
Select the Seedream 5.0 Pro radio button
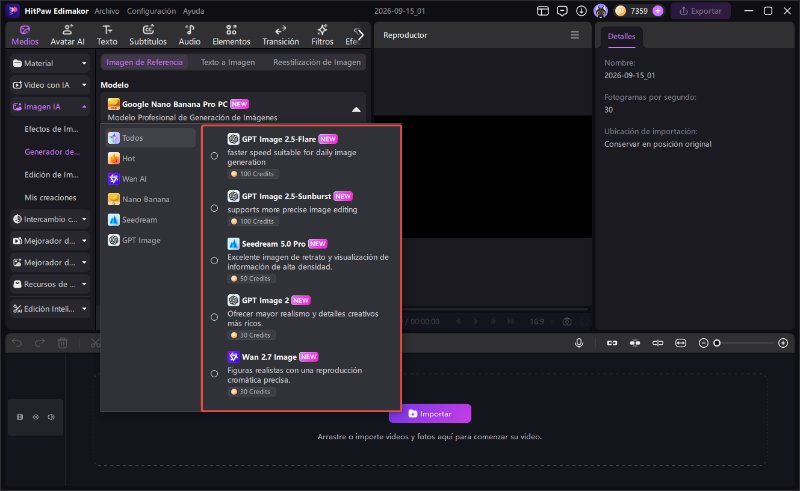coord(214,260)
